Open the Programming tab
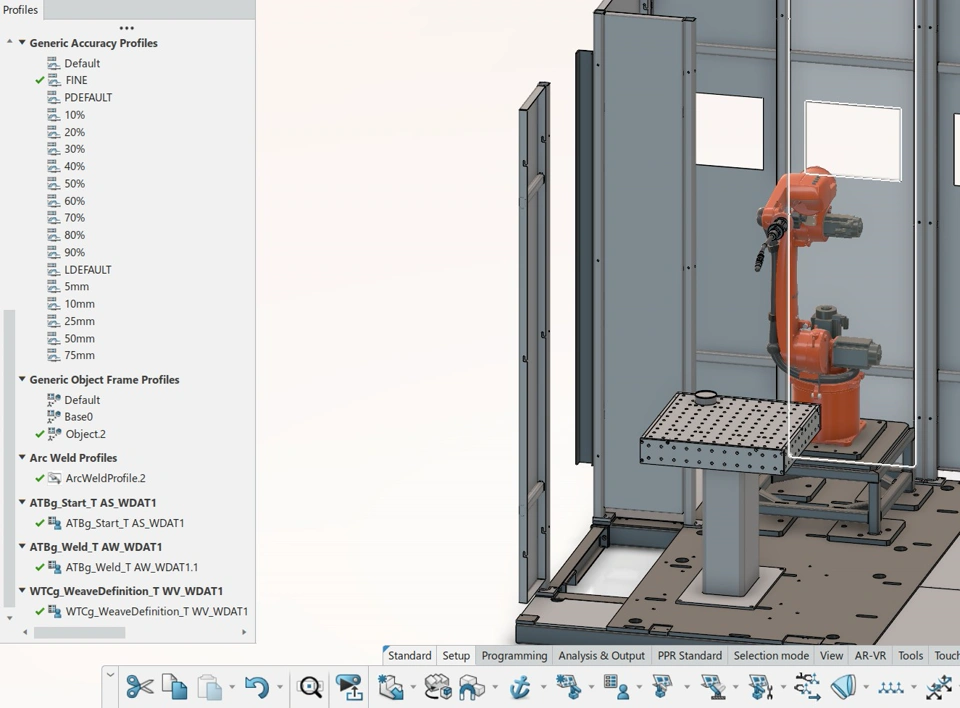 point(514,655)
